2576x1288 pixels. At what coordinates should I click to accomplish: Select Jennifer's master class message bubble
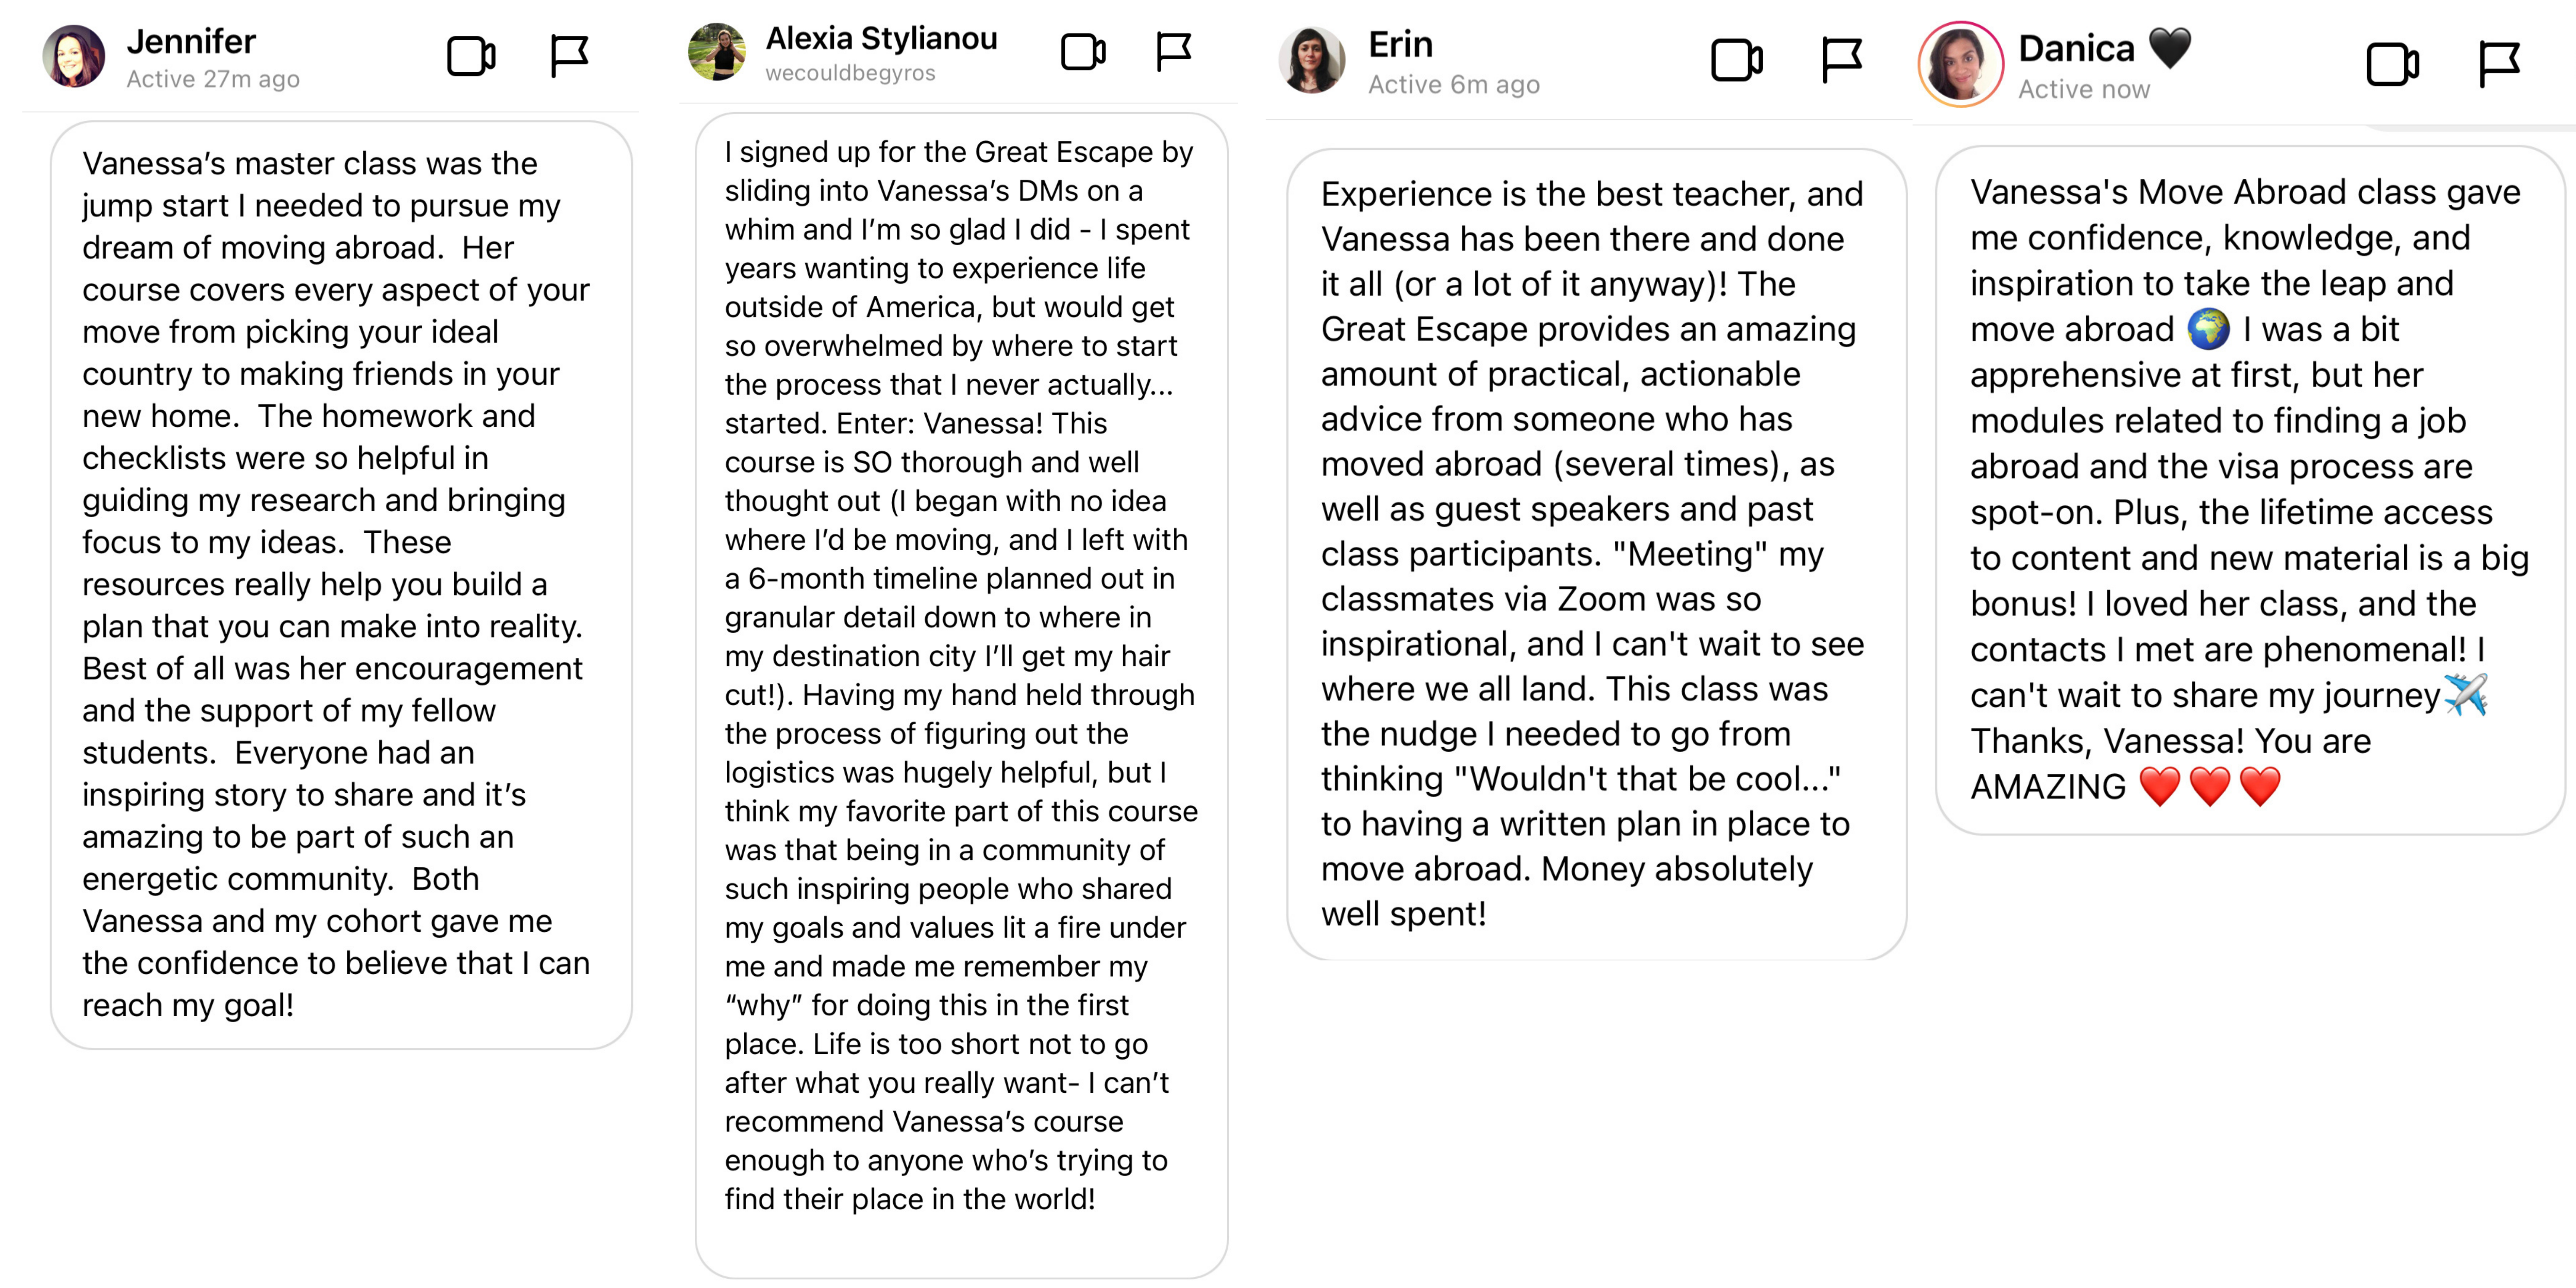[341, 585]
